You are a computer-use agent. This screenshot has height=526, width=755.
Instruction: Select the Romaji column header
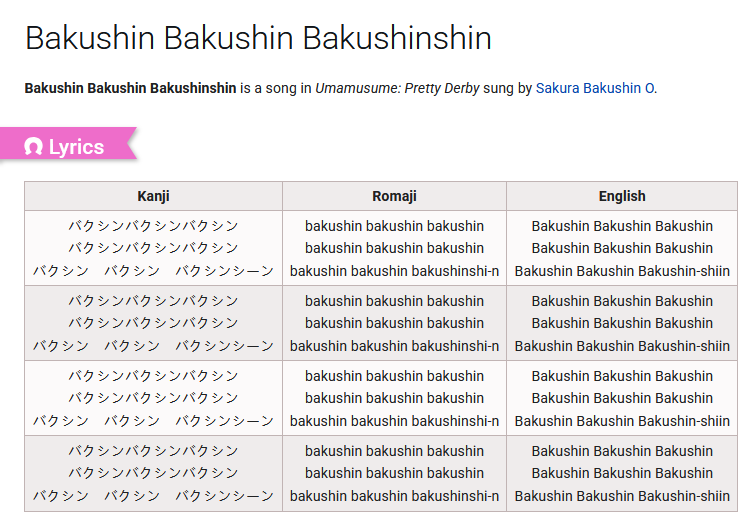[x=394, y=196]
